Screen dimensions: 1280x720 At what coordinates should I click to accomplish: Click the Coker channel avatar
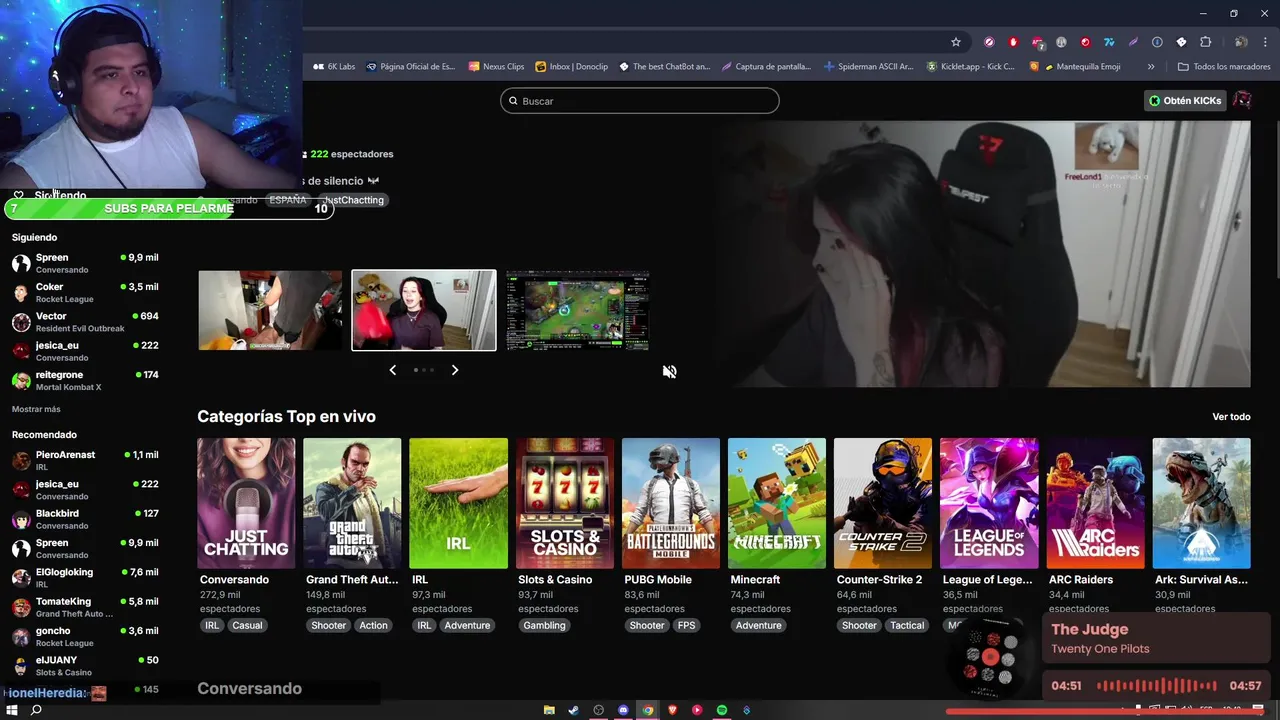(x=21, y=293)
